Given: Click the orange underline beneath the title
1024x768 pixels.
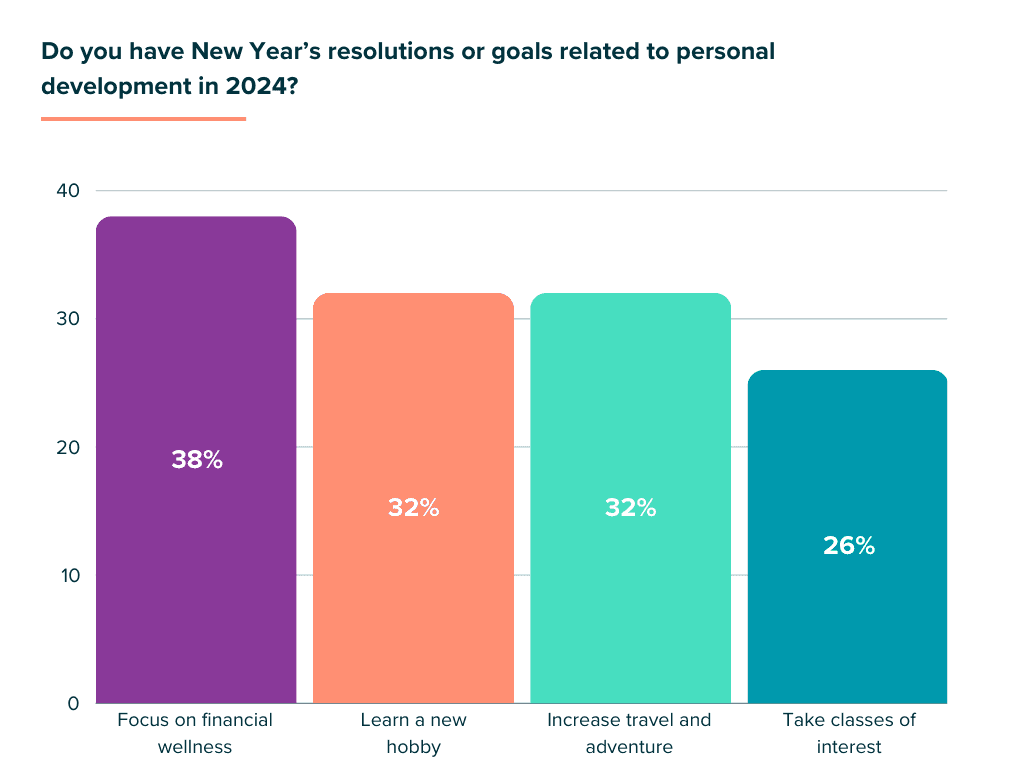Looking at the screenshot, I should click(143, 119).
